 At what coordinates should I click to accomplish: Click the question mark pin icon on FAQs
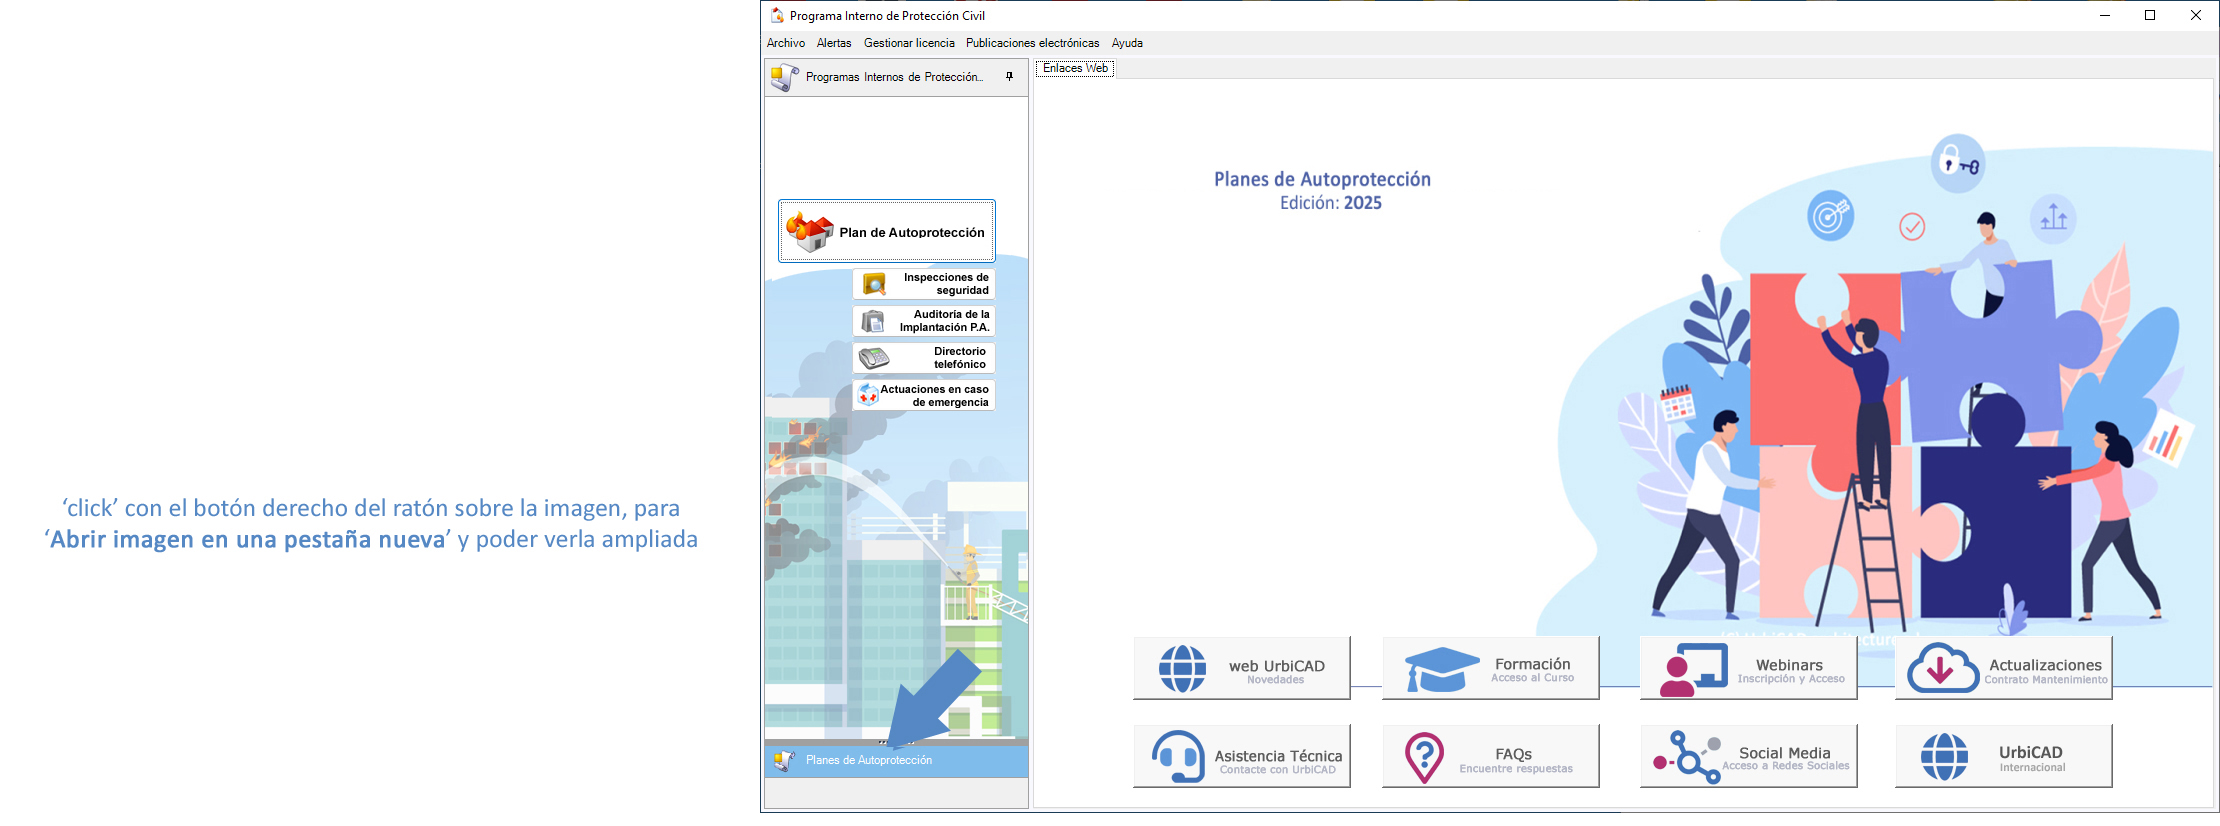coord(1424,757)
